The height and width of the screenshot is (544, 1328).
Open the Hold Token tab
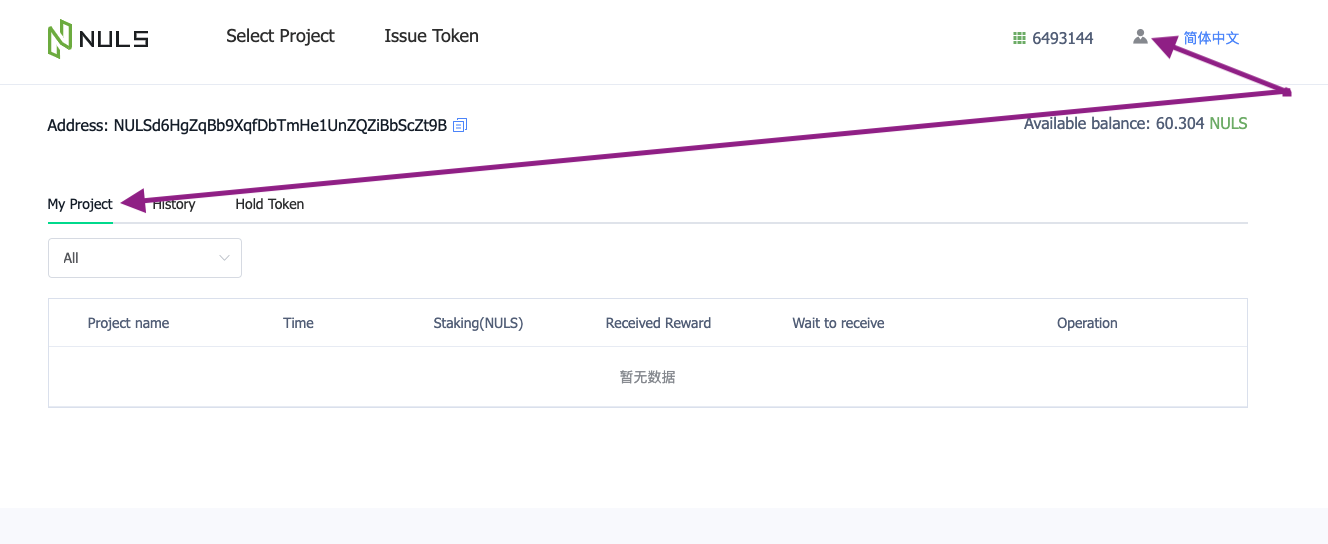pos(269,204)
